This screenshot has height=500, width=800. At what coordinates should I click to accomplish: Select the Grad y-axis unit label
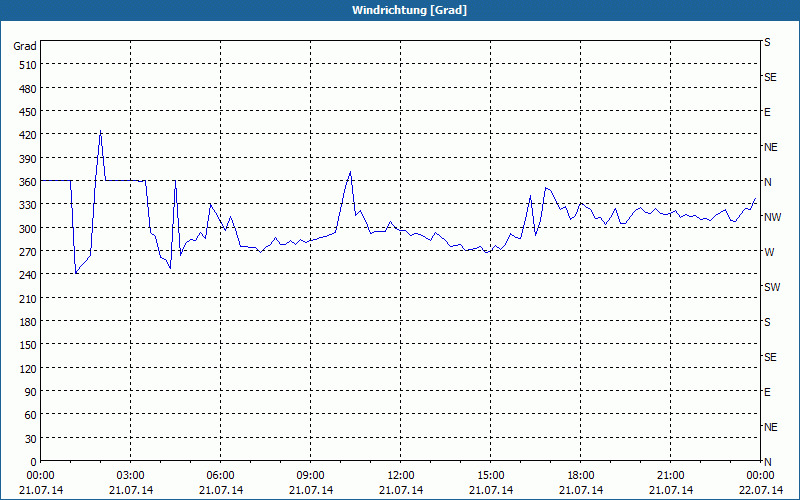click(25, 46)
